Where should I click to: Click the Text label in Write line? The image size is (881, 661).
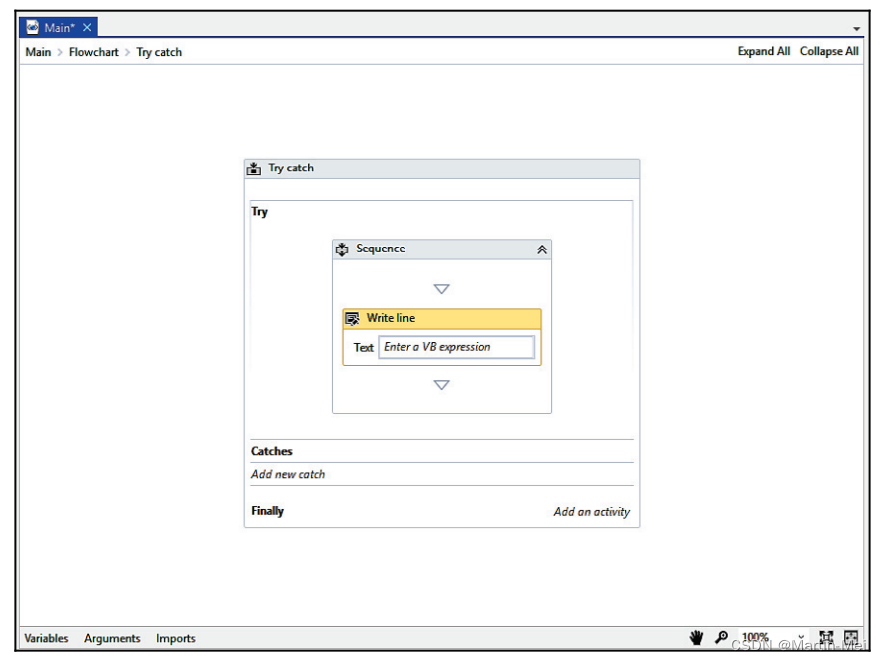pos(363,347)
